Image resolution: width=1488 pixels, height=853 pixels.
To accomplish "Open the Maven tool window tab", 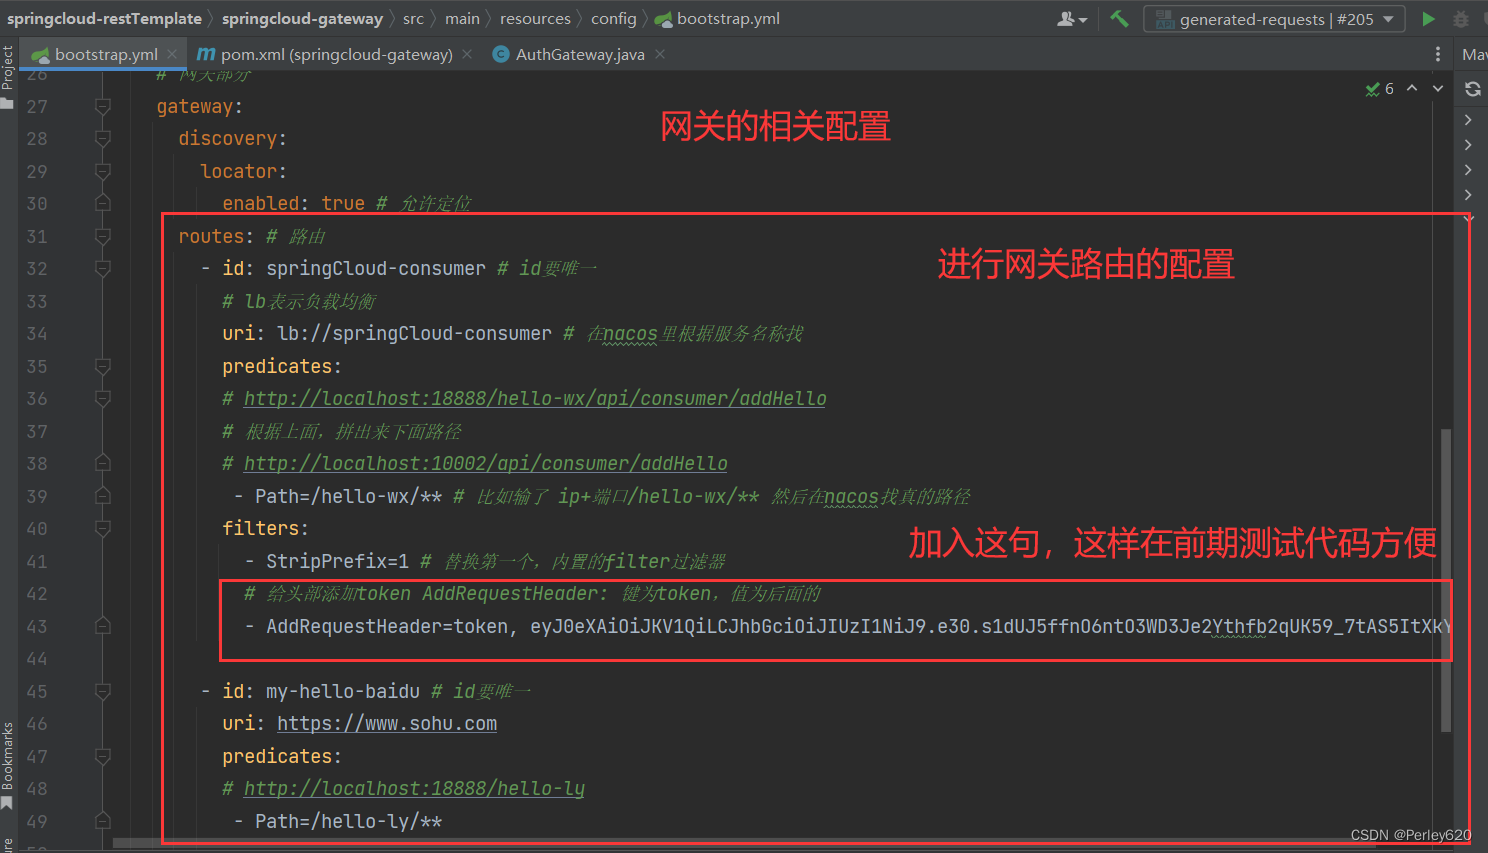I will (x=1474, y=54).
